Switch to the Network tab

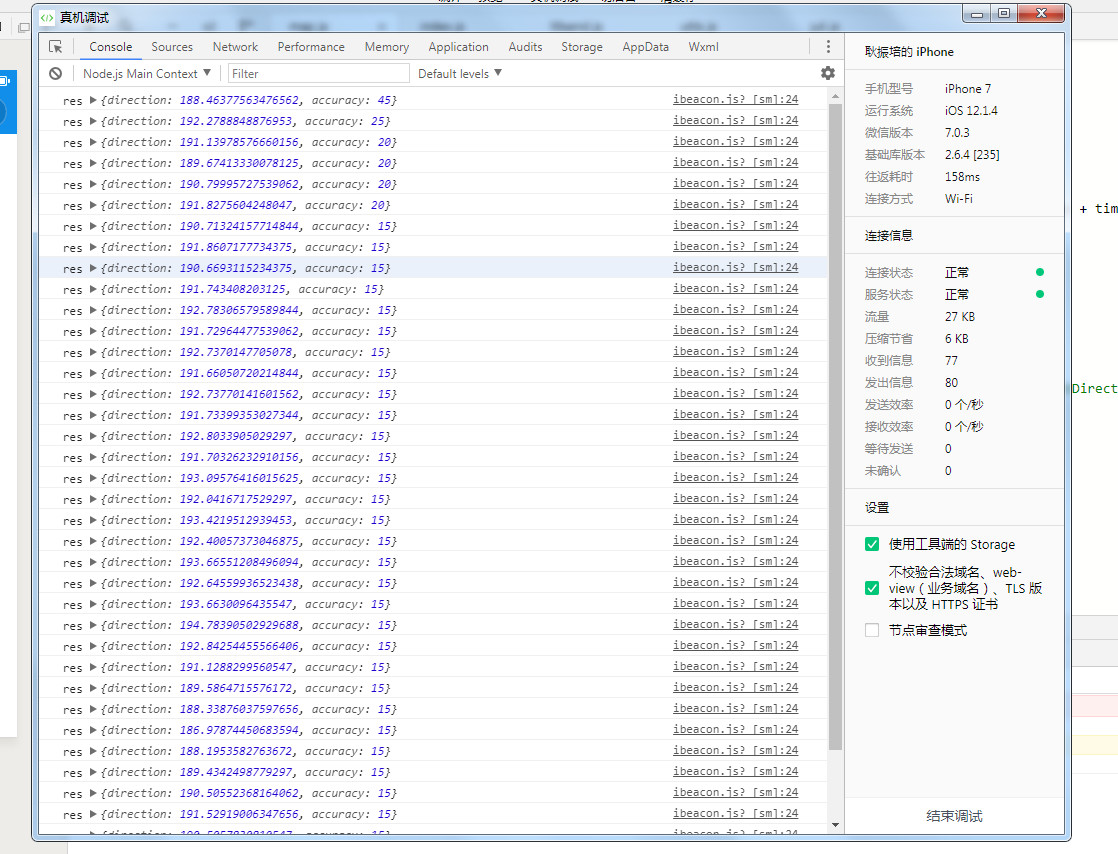pyautogui.click(x=235, y=47)
